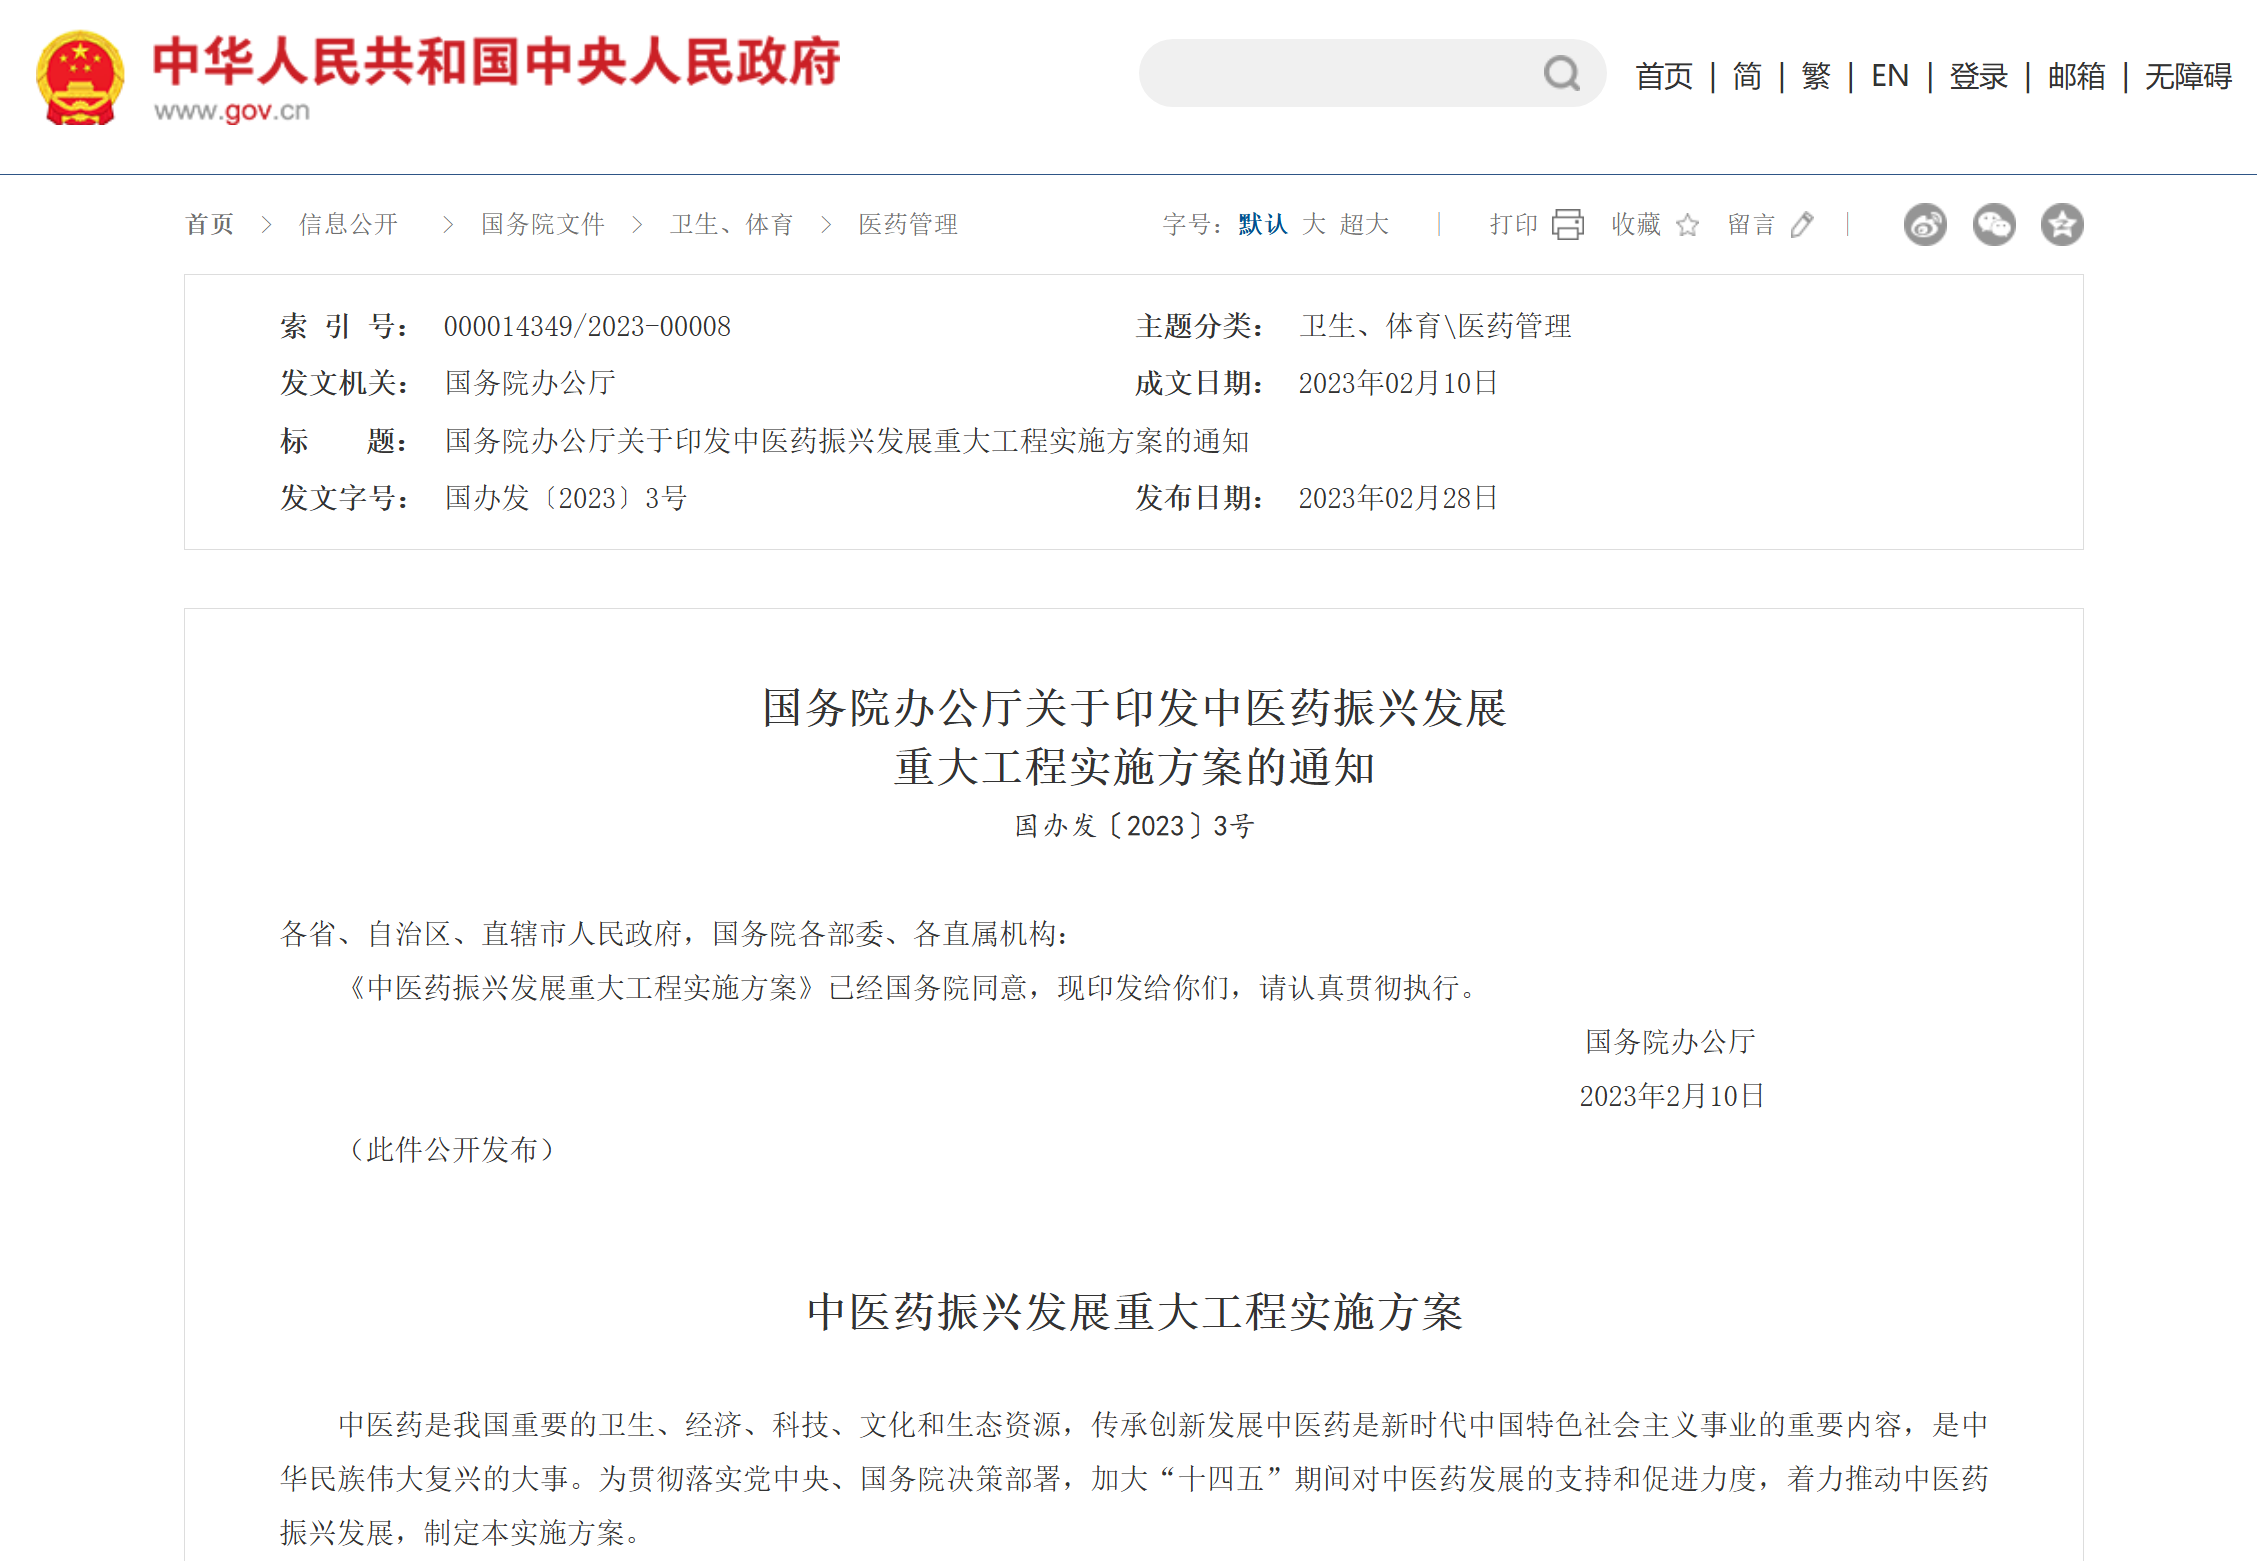The width and height of the screenshot is (2257, 1561).
Task: Open 卫生、体育 breadcrumb
Action: point(732,224)
